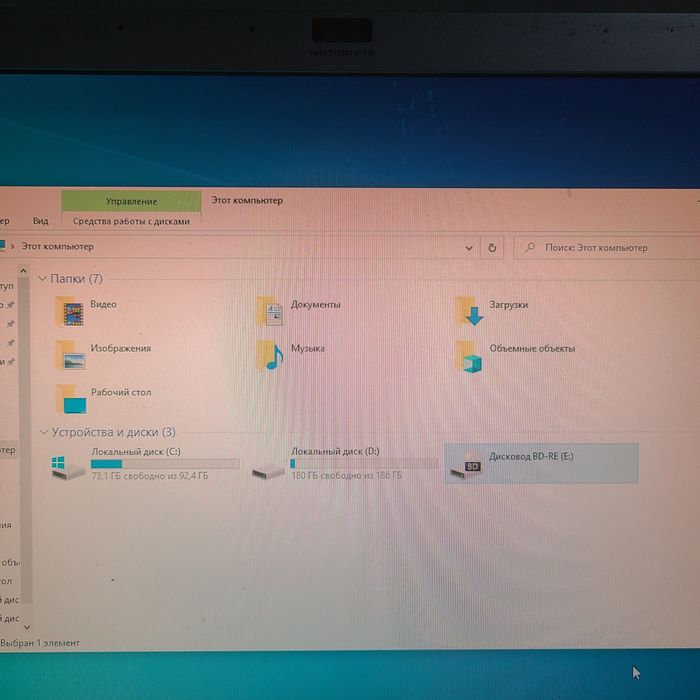Select the BD-RE (E:) drive icon

[466, 466]
